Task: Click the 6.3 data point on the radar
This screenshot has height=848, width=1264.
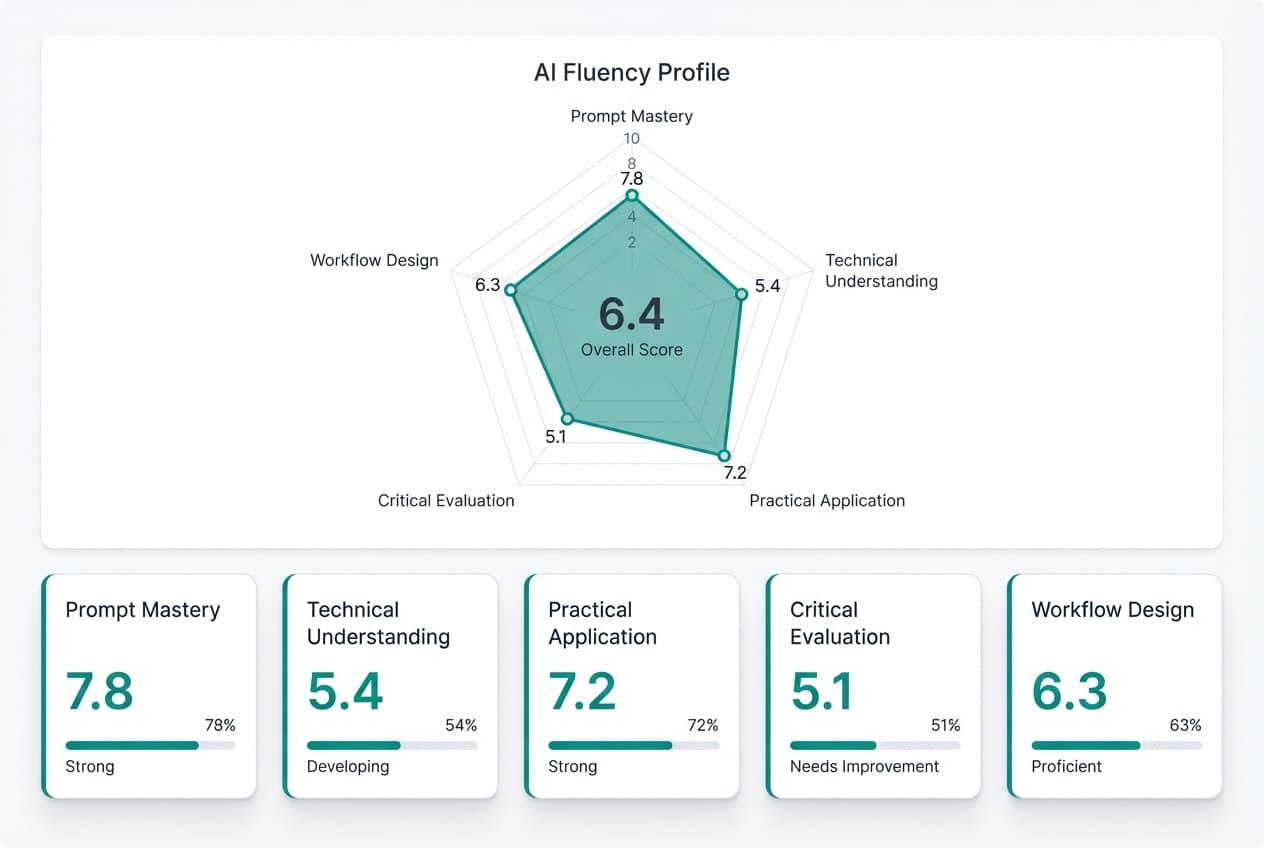Action: [510, 290]
